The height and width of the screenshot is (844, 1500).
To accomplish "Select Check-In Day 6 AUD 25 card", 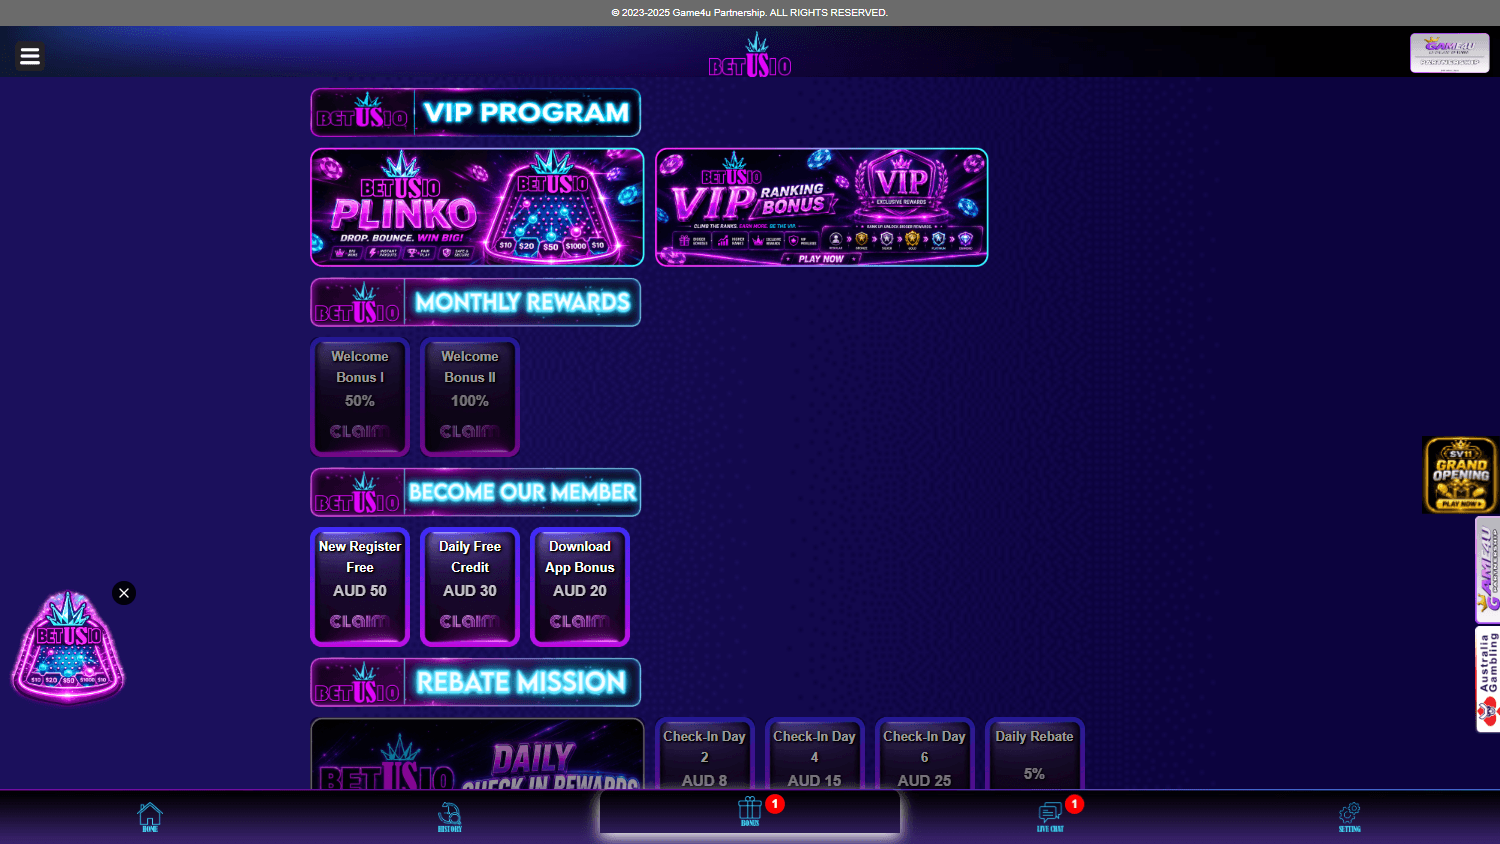I will coord(924,754).
